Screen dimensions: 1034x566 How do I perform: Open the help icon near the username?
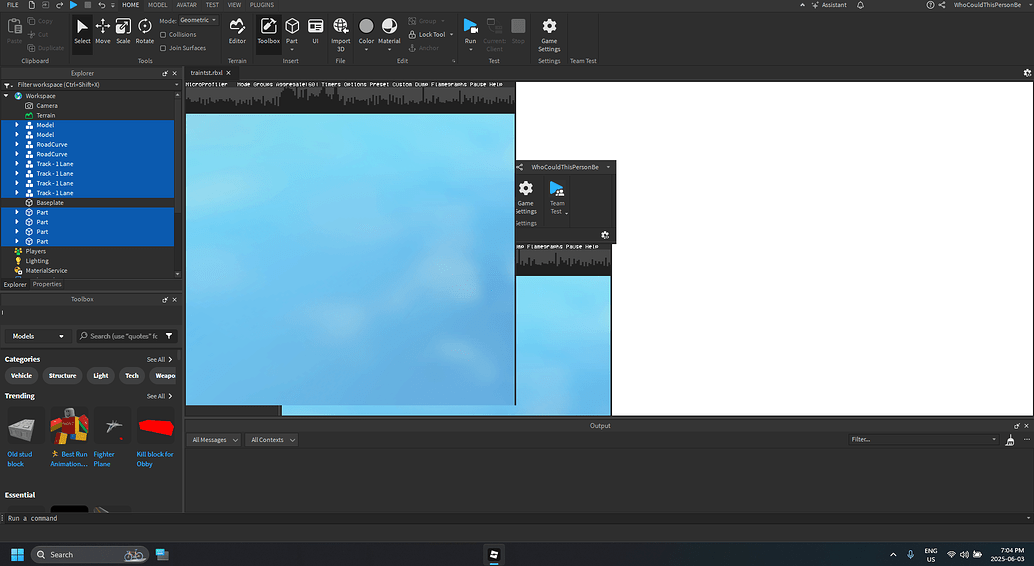pos(930,5)
